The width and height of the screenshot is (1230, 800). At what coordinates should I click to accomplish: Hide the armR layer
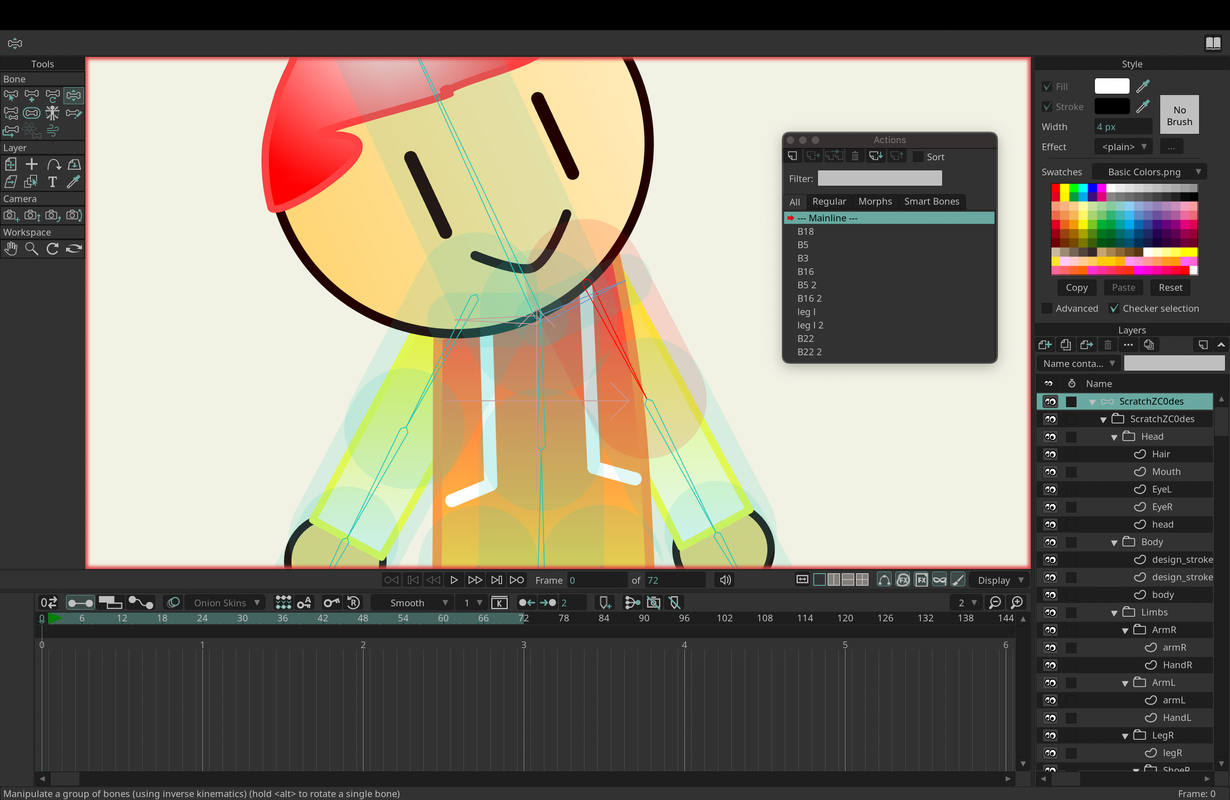tap(1050, 648)
